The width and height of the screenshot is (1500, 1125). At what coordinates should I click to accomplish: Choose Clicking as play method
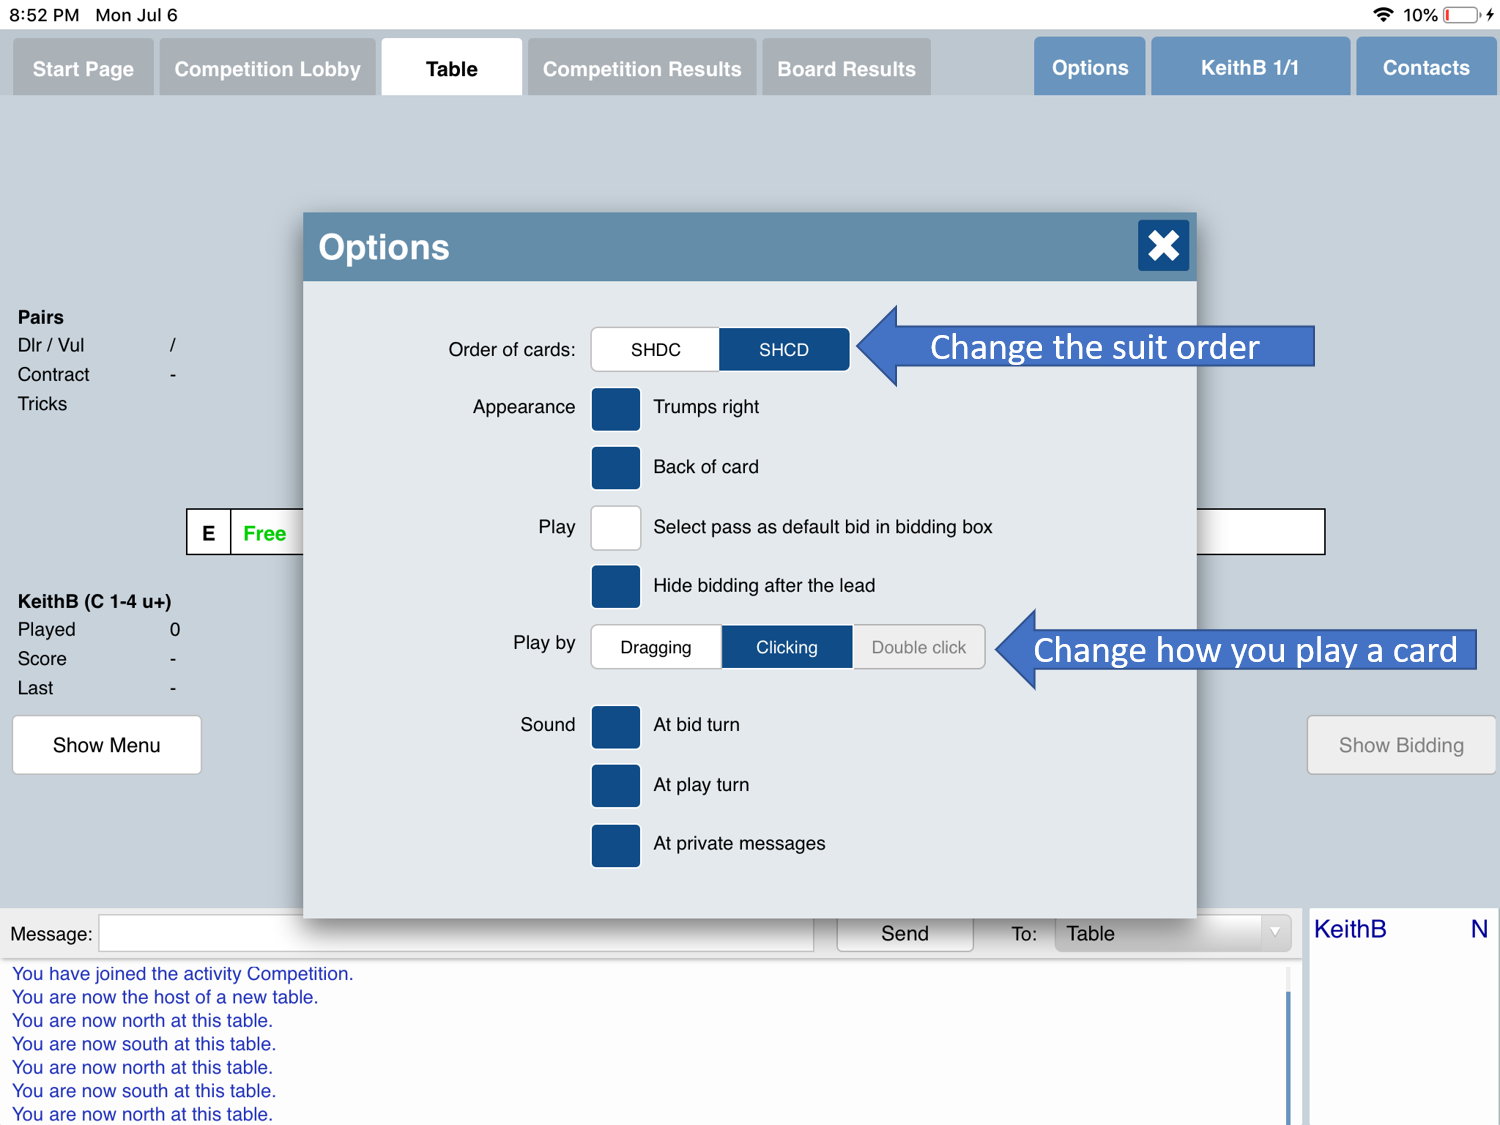(x=787, y=648)
